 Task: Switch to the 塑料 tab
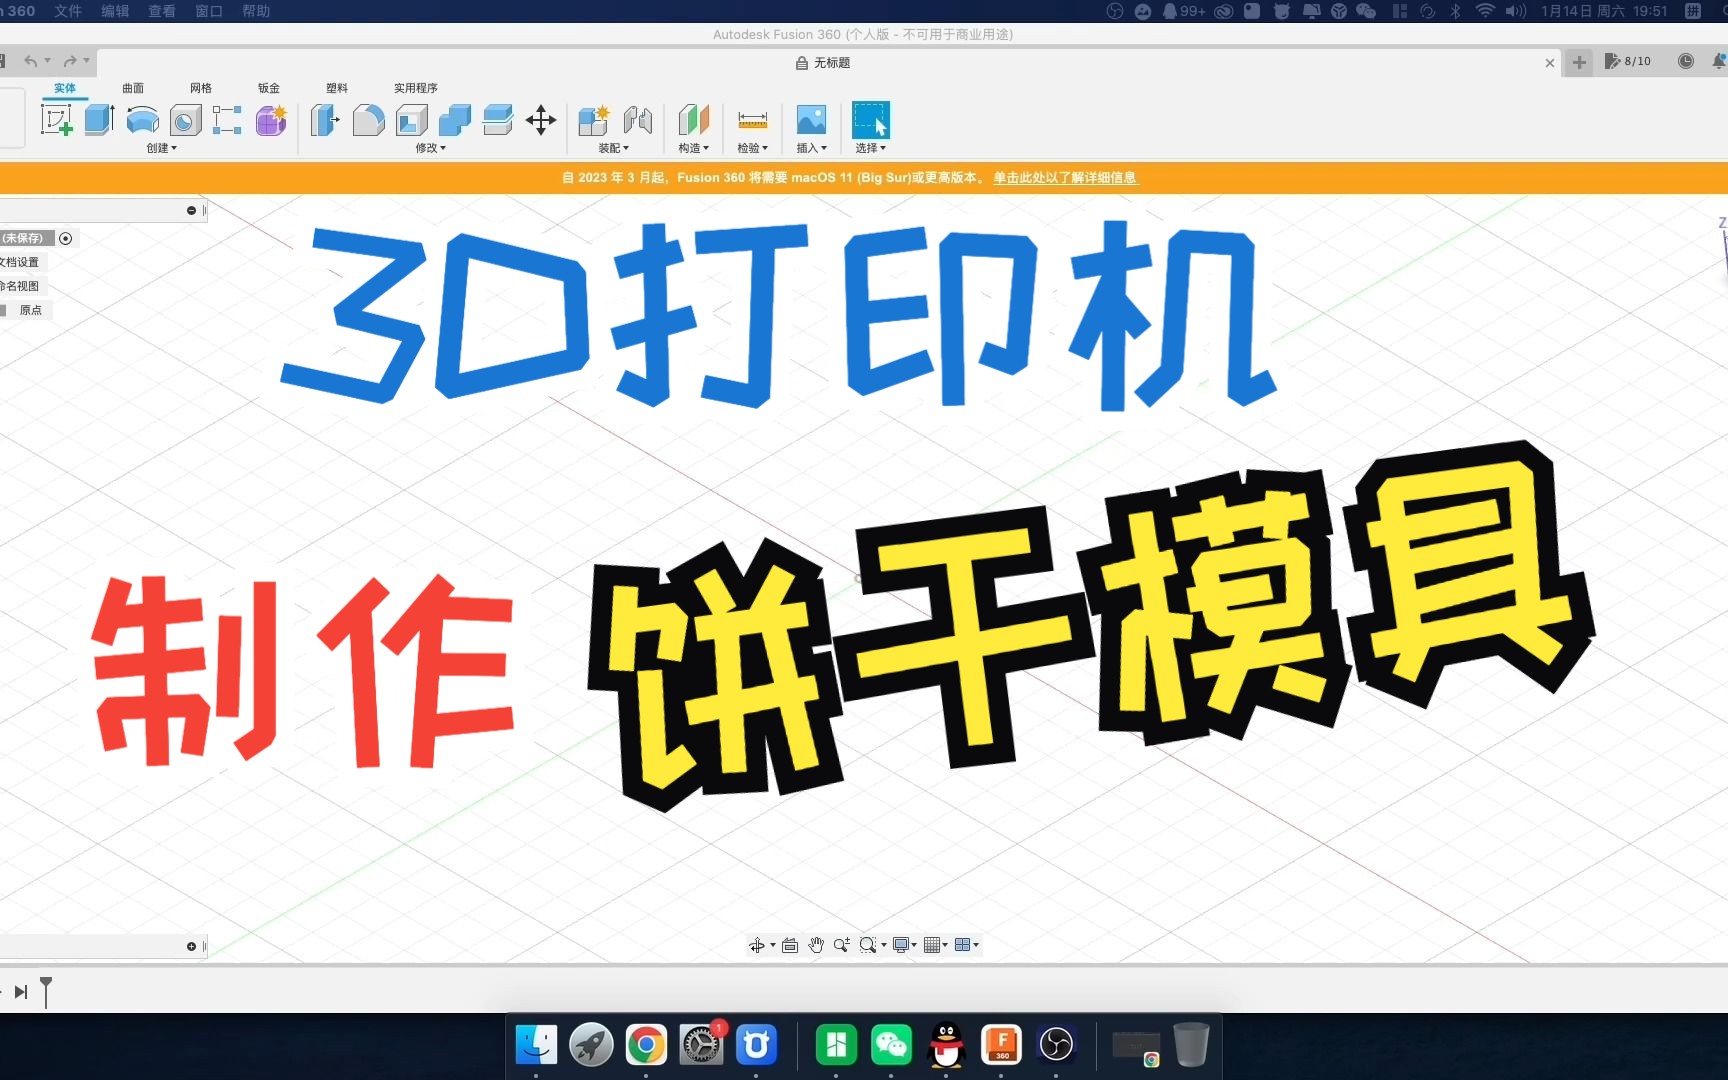(x=337, y=88)
